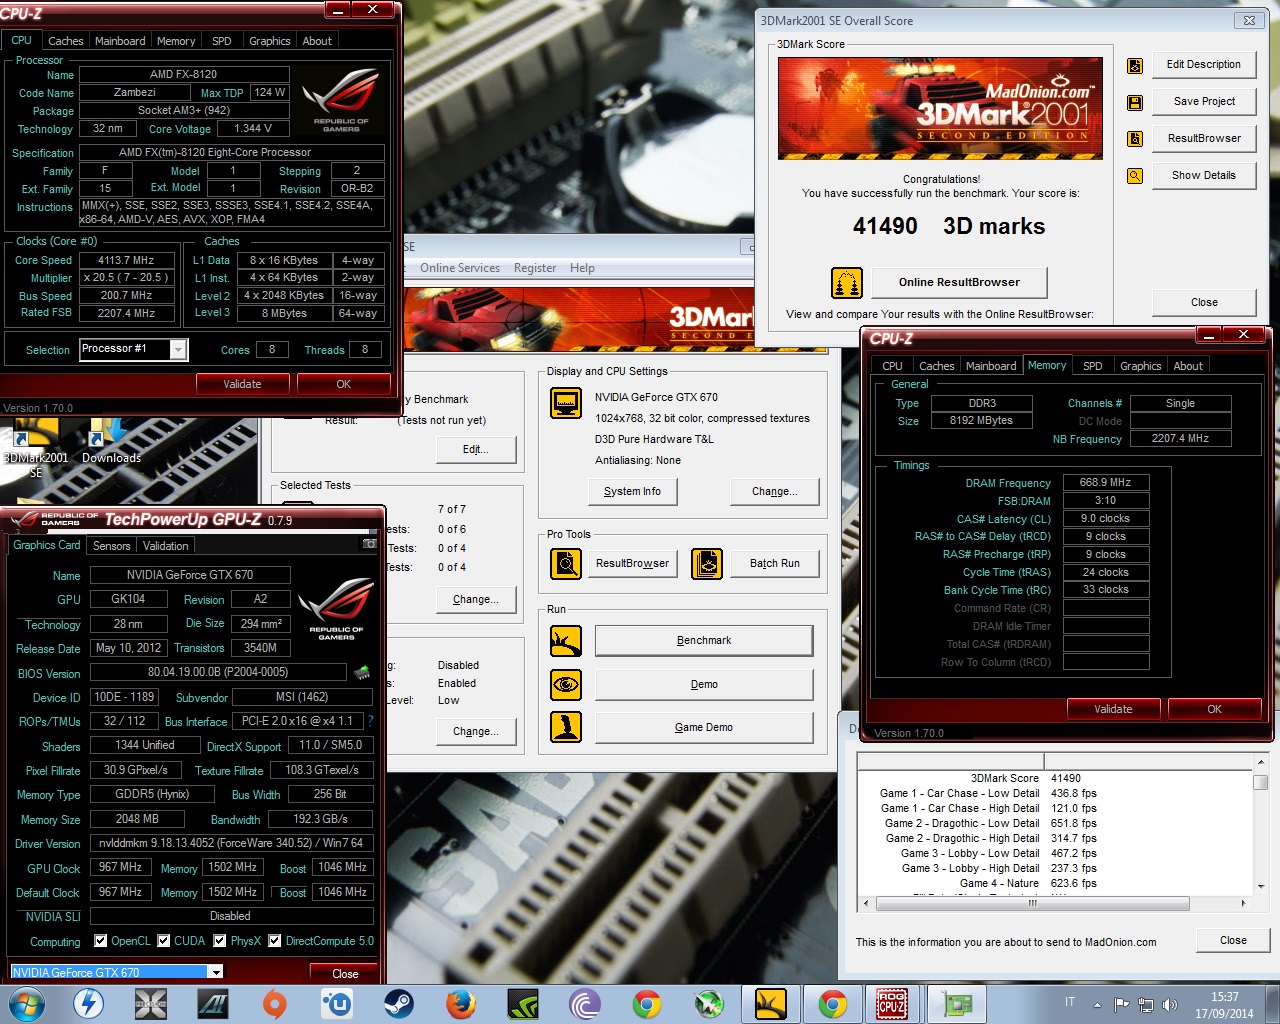
Task: Open the Graphics tab in right CPU-Z window
Action: pos(1141,366)
